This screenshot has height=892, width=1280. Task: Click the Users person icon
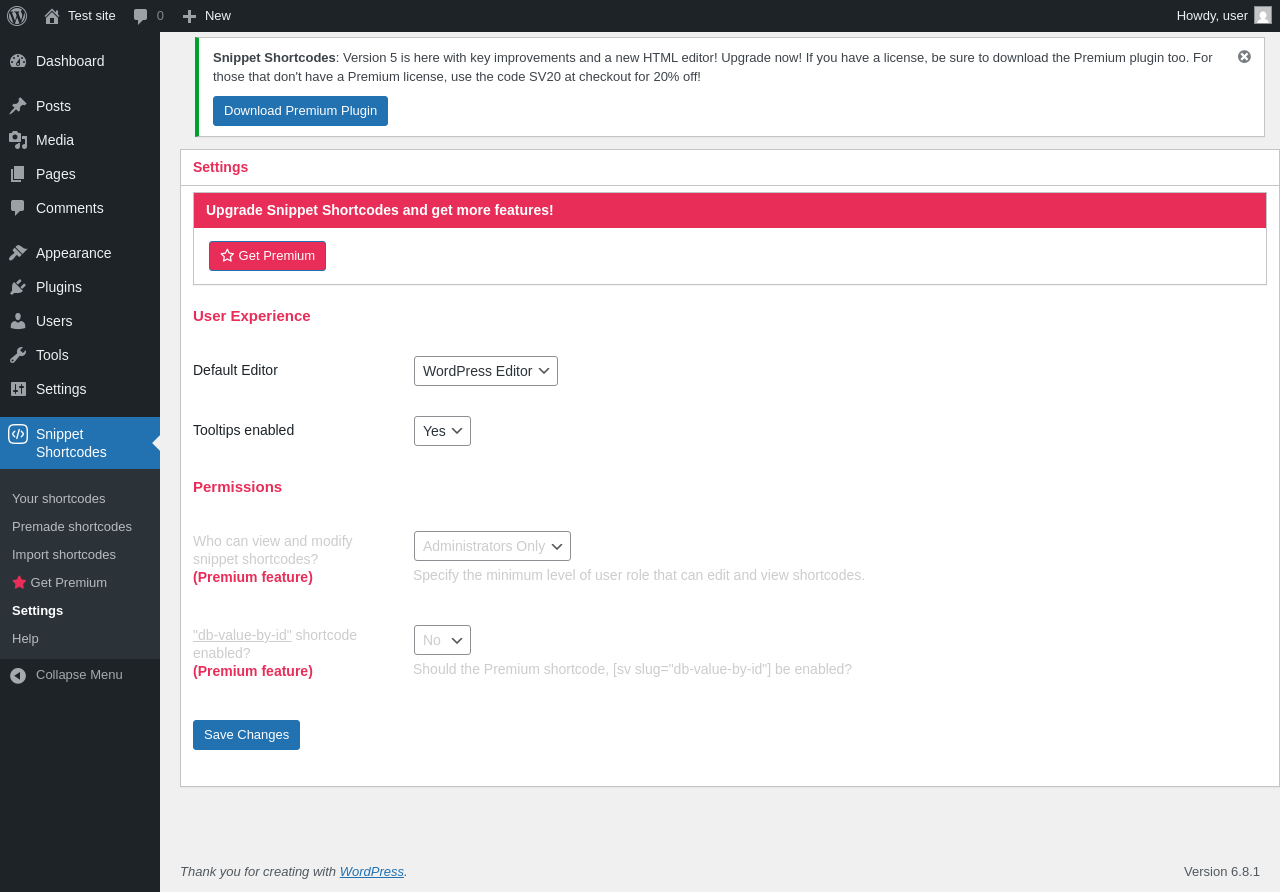pyautogui.click(x=18, y=321)
